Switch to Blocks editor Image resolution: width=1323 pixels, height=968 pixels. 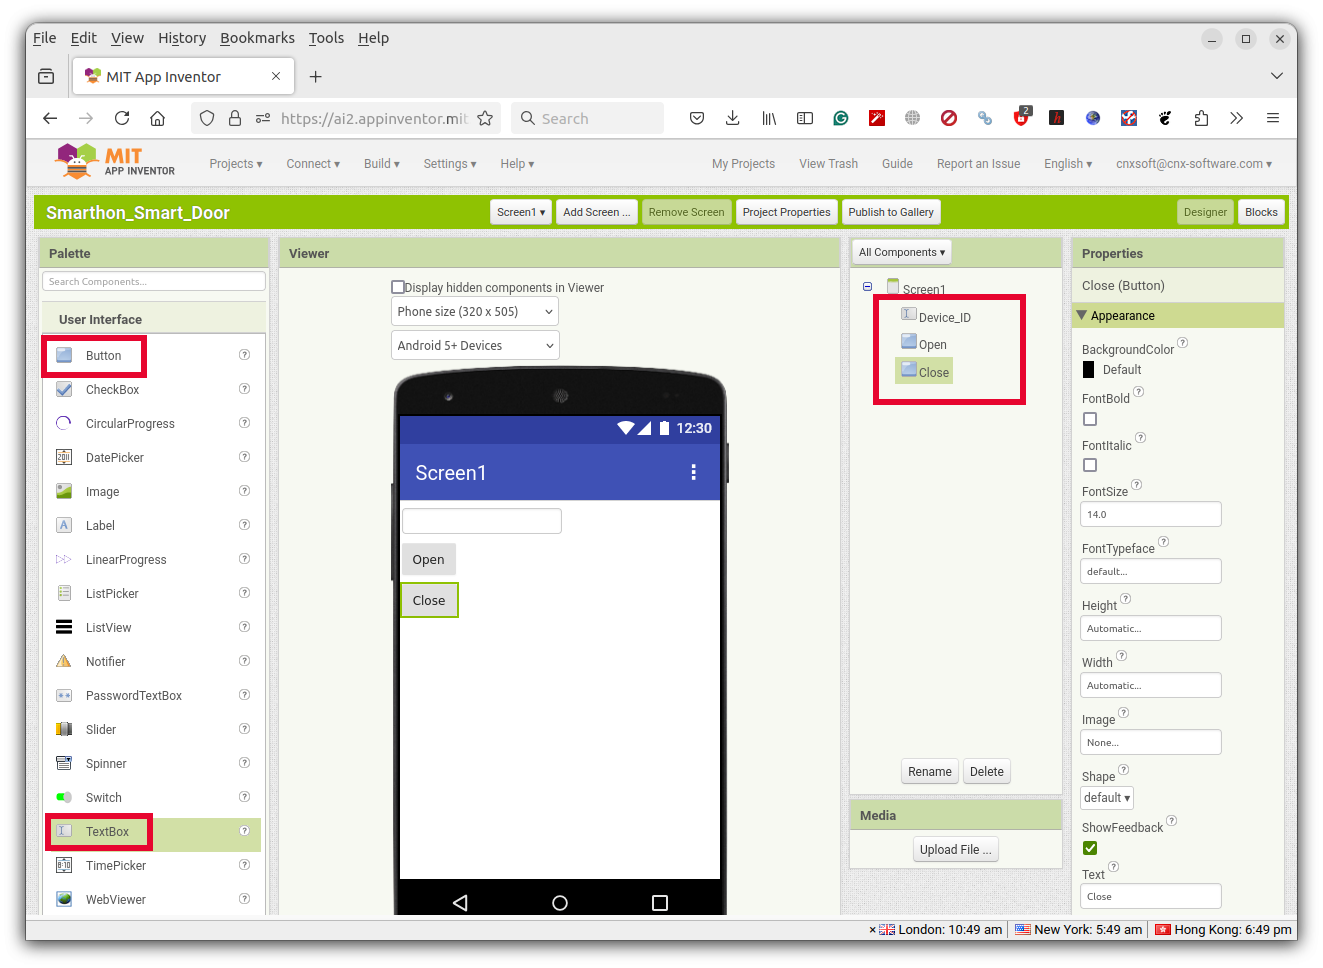(1261, 212)
